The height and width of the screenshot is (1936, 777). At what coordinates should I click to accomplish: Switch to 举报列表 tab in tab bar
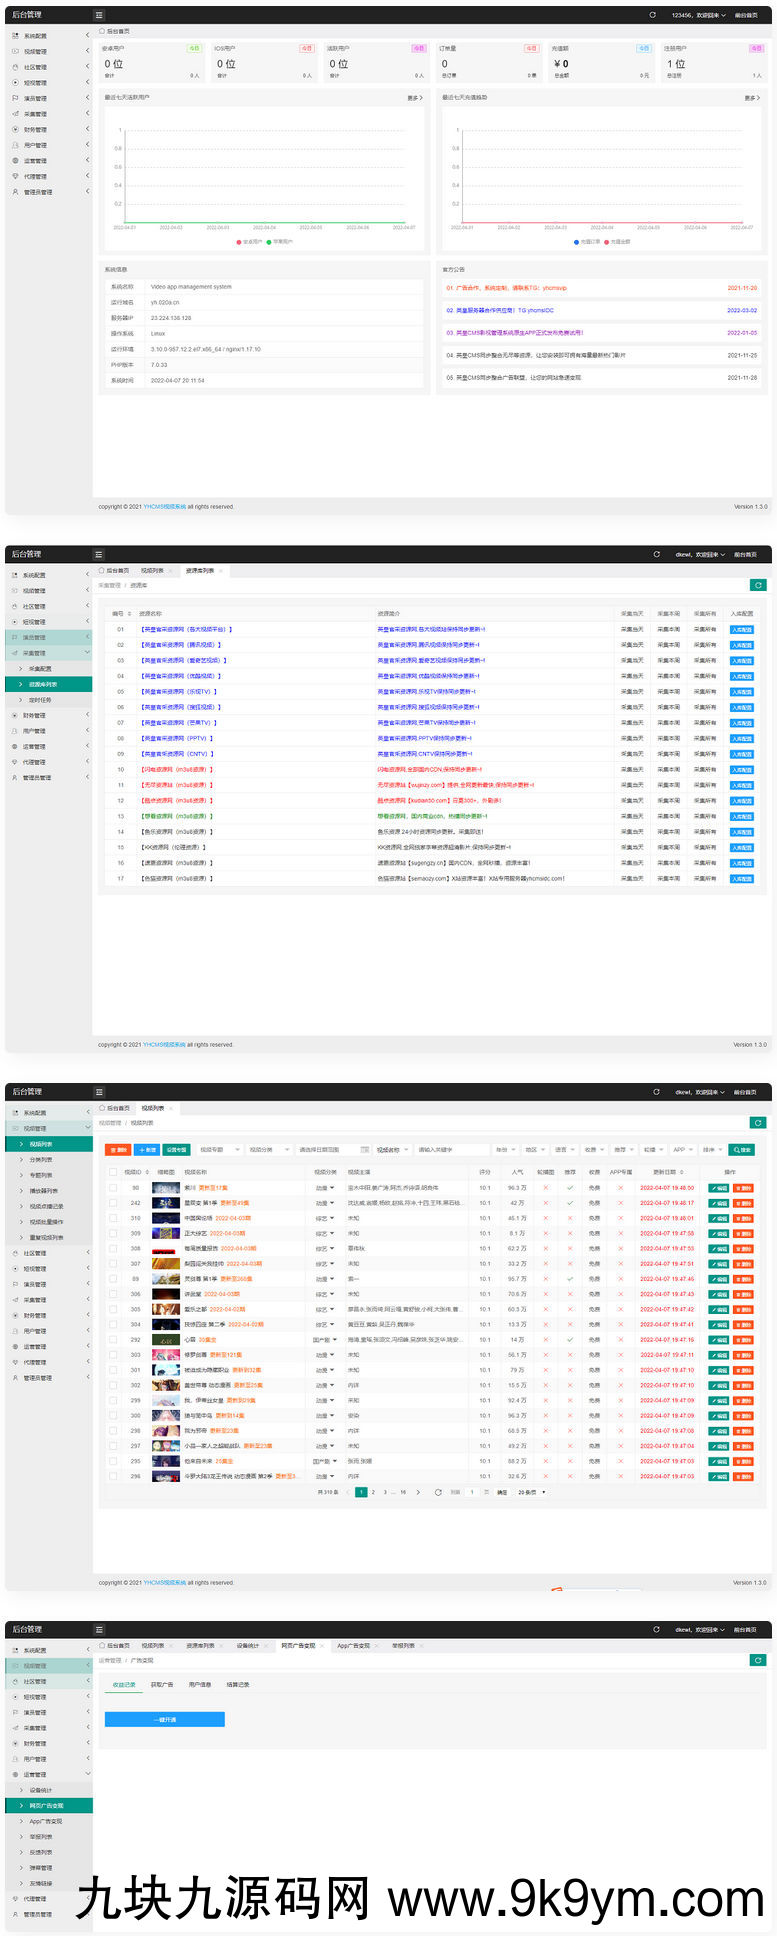[x=405, y=1645]
